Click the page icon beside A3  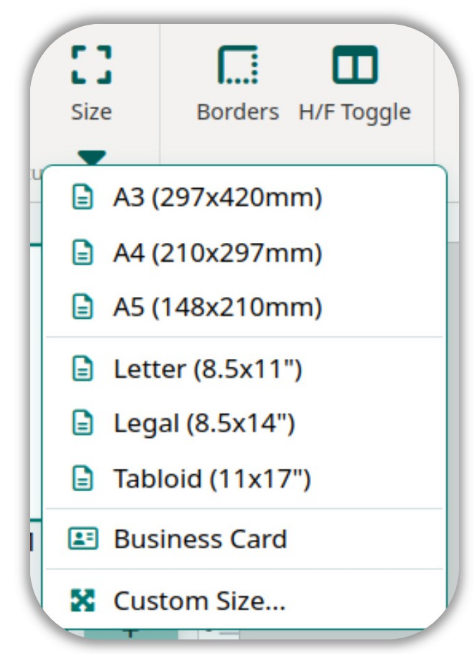click(x=83, y=197)
